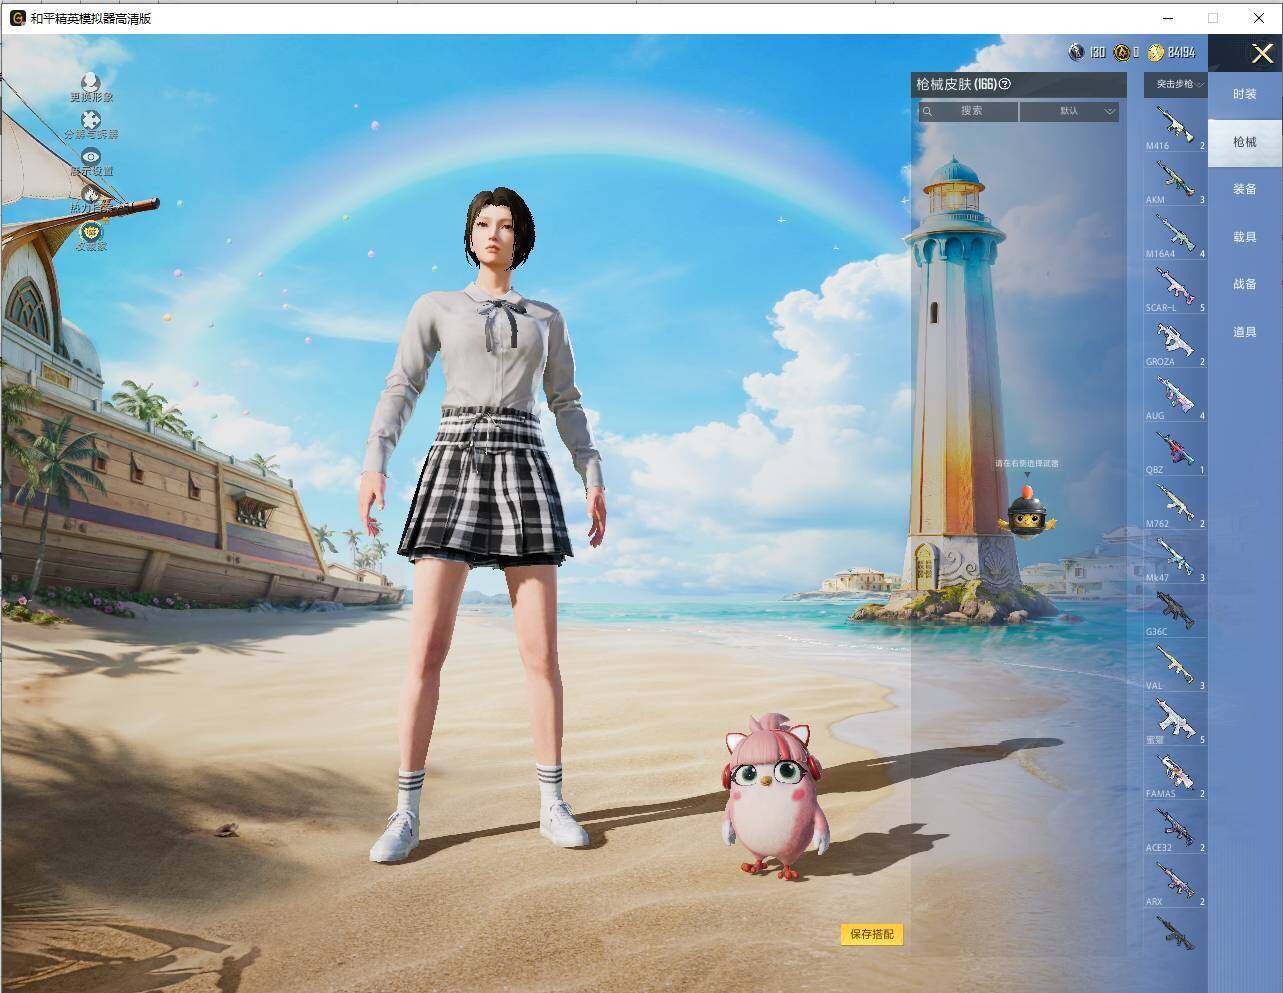Click the gold-ring token icon showing 0
Image resolution: width=1283 pixels, height=993 pixels.
[x=1122, y=52]
